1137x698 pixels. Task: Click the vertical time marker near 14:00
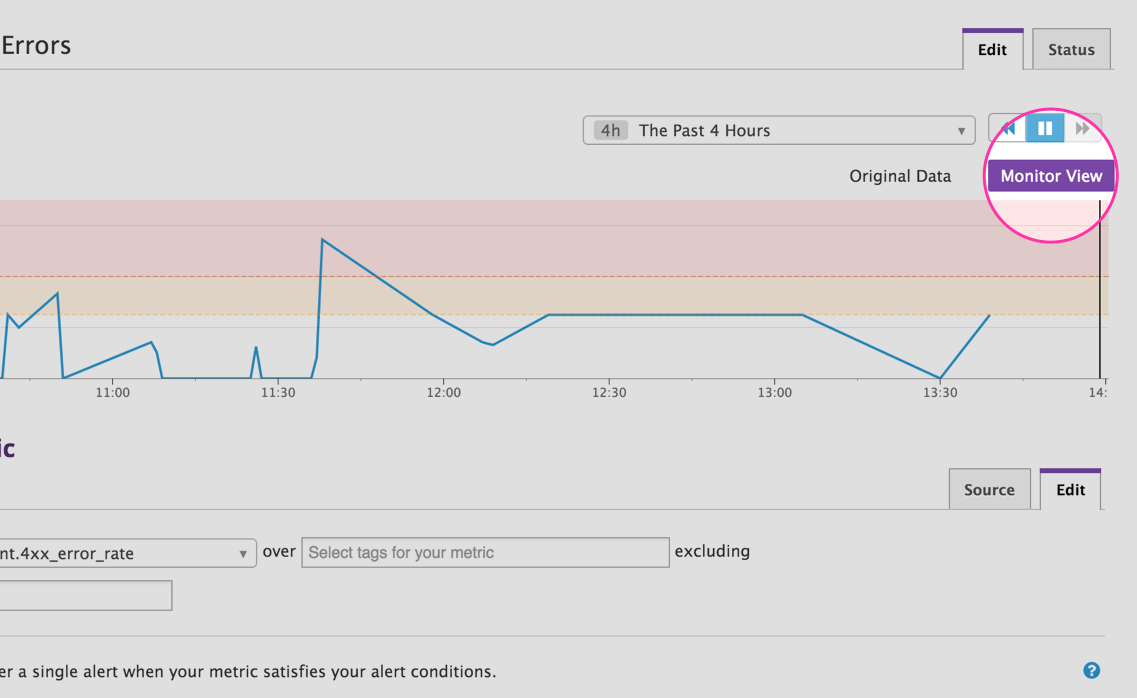click(x=1102, y=300)
